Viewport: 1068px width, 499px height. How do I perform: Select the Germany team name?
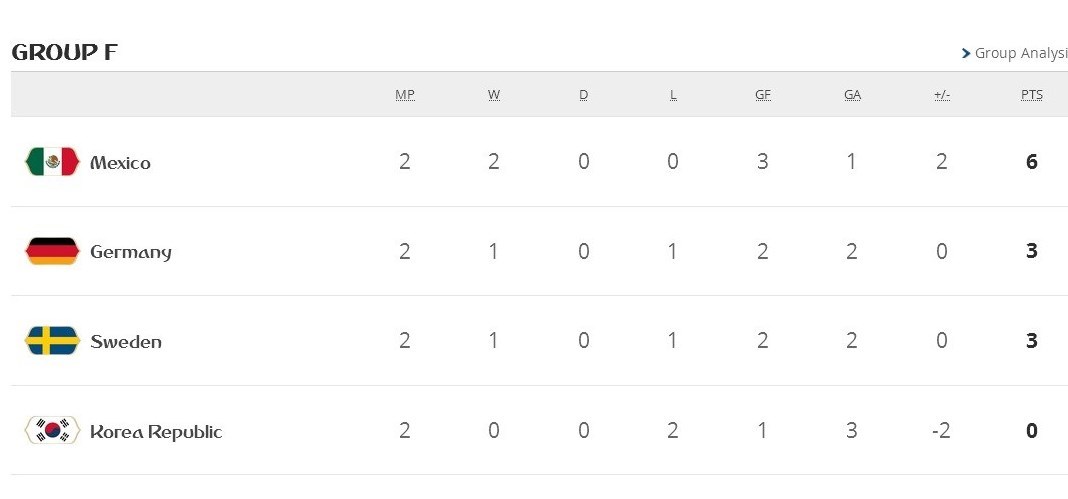[131, 252]
